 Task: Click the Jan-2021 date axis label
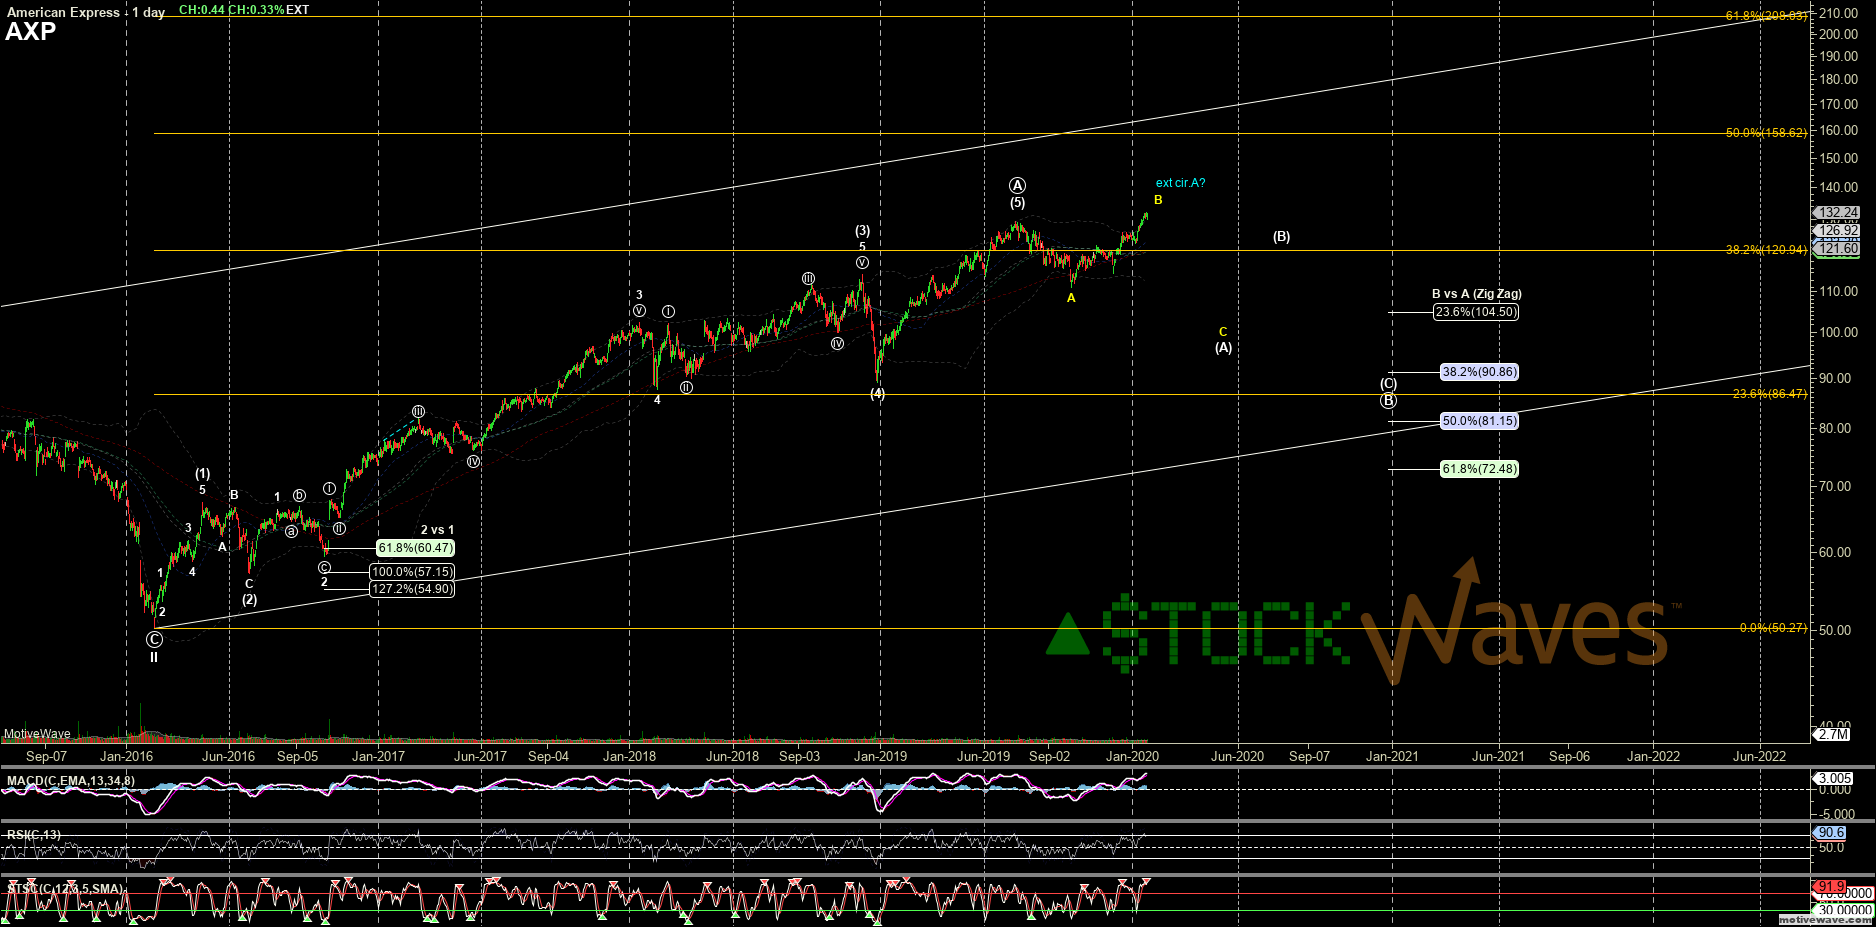coord(1392,756)
